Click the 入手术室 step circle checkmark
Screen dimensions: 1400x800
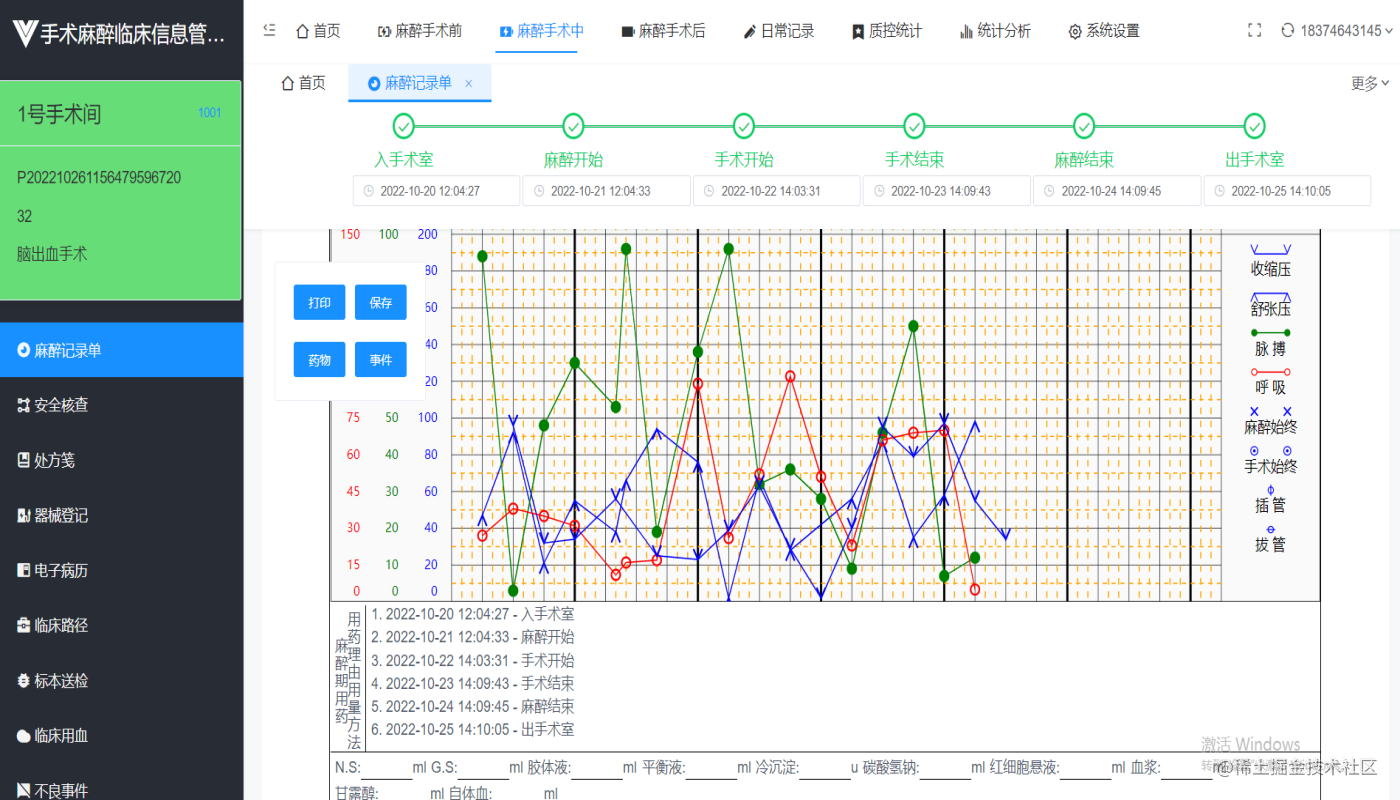pyautogui.click(x=403, y=126)
